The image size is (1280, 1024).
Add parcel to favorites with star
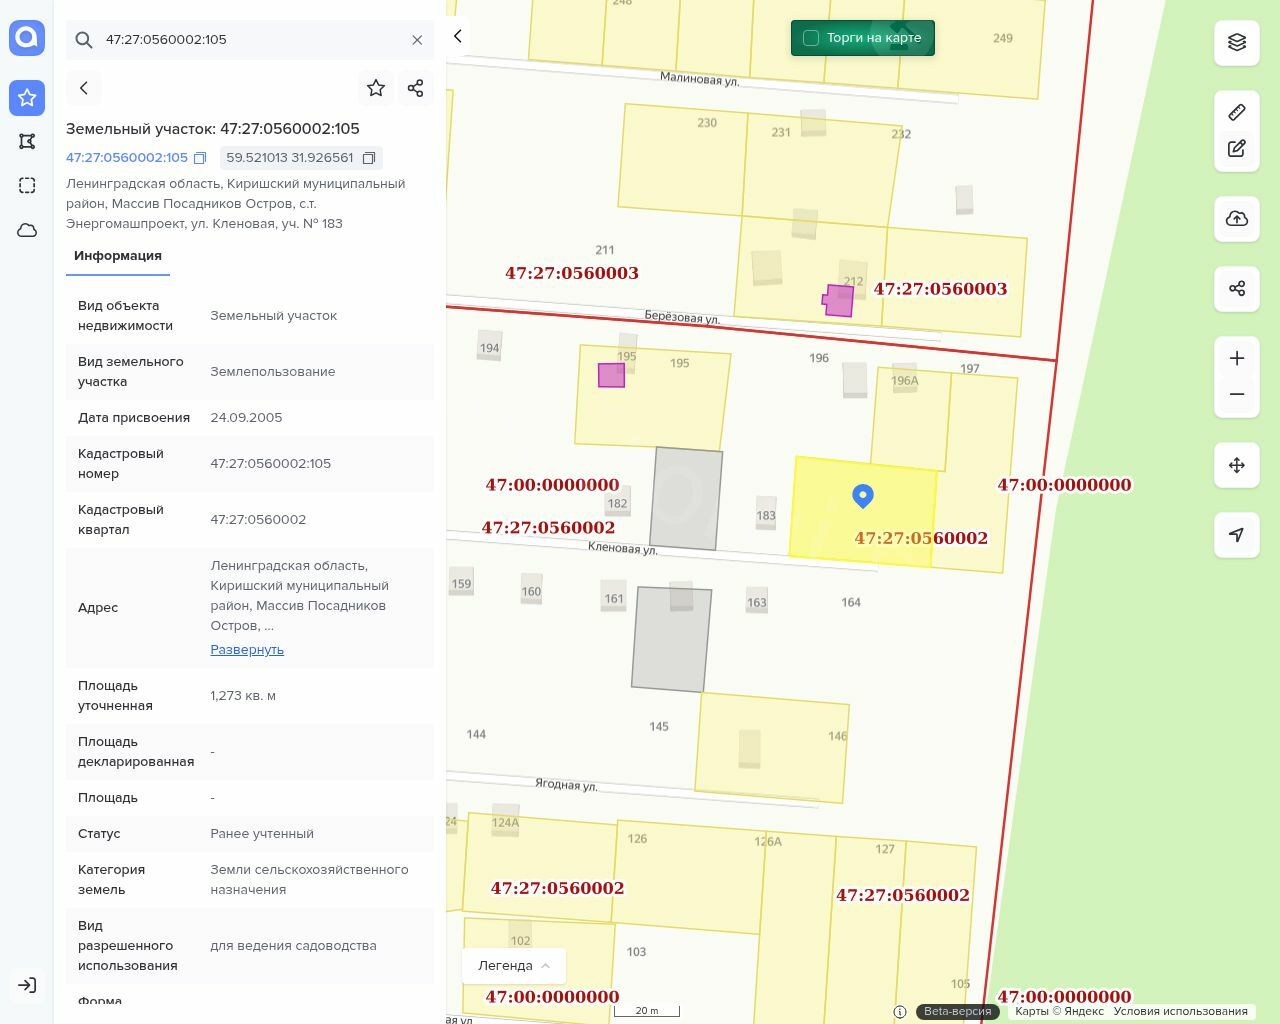point(376,88)
